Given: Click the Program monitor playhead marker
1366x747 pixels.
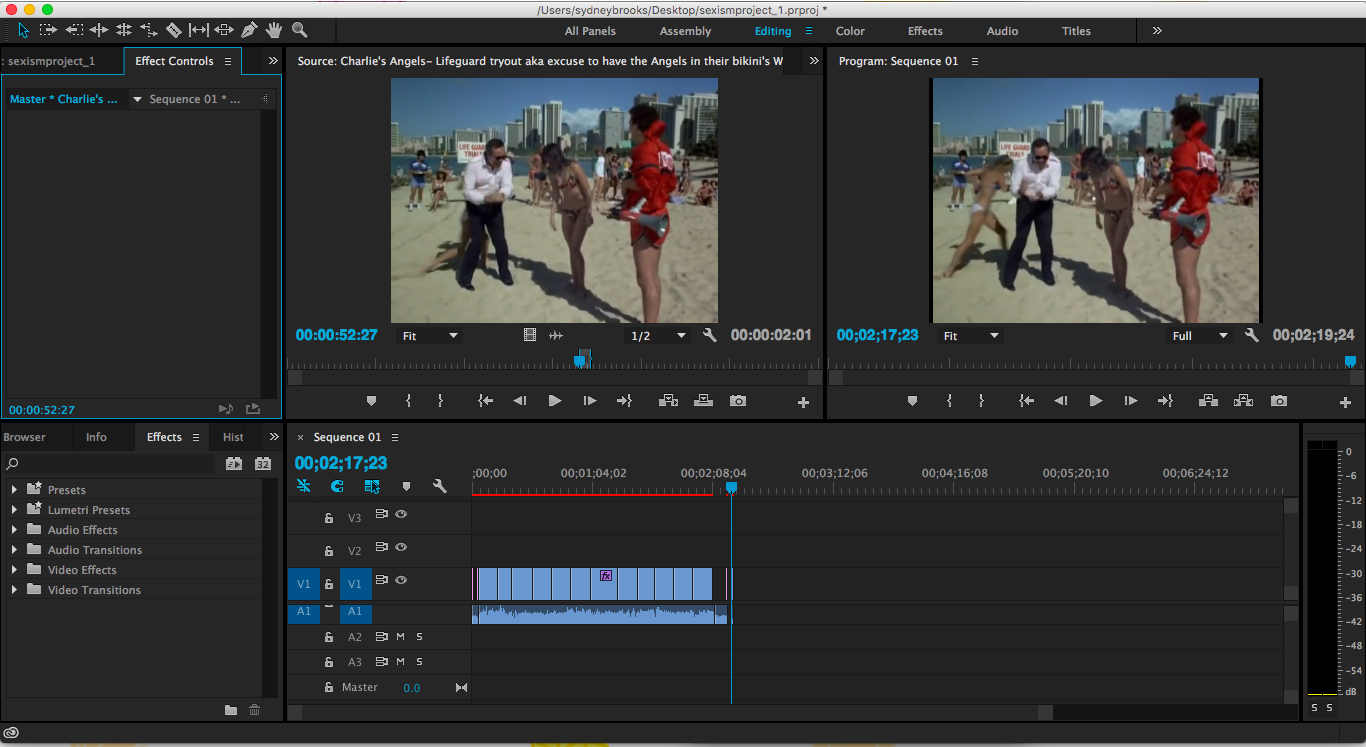Looking at the screenshot, I should (x=1350, y=361).
